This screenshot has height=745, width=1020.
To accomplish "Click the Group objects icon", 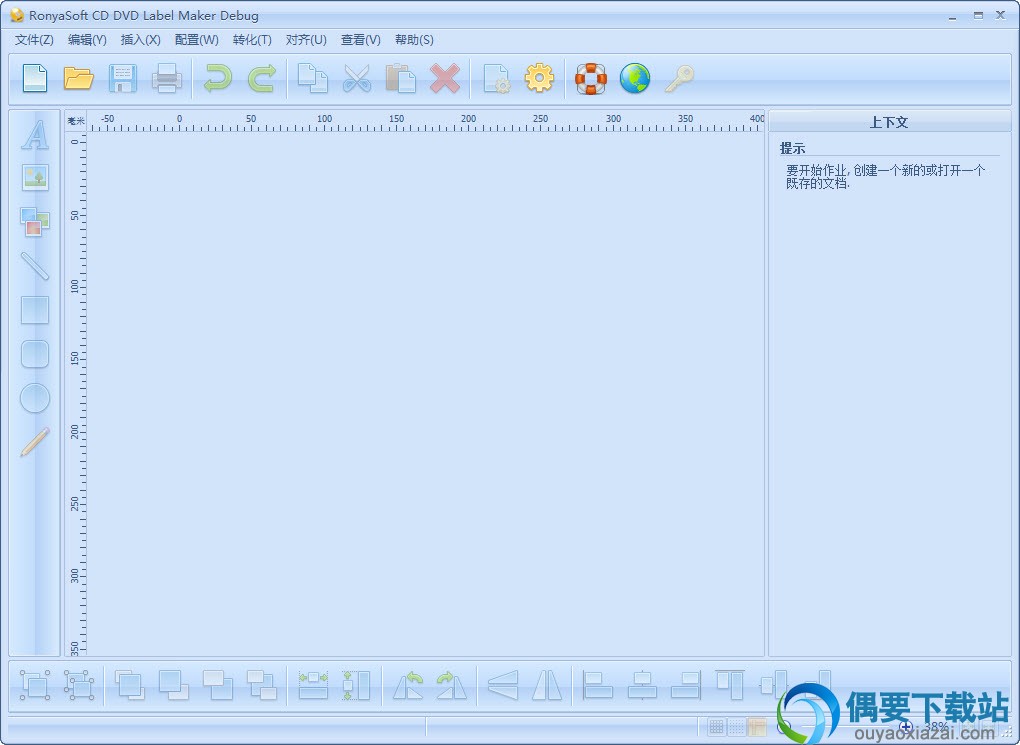I will coord(35,685).
